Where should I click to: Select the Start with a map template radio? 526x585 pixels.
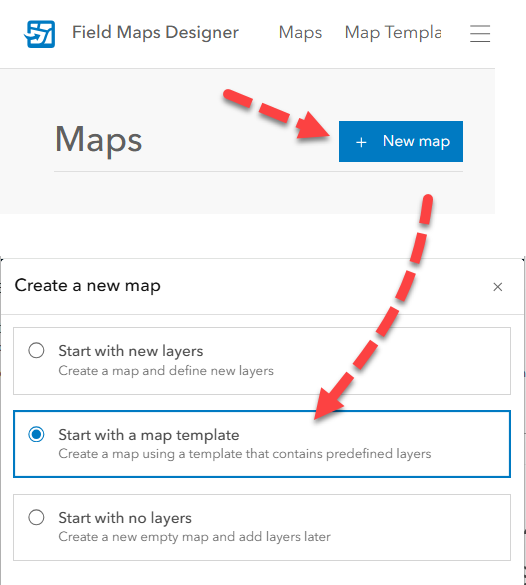pos(36,434)
